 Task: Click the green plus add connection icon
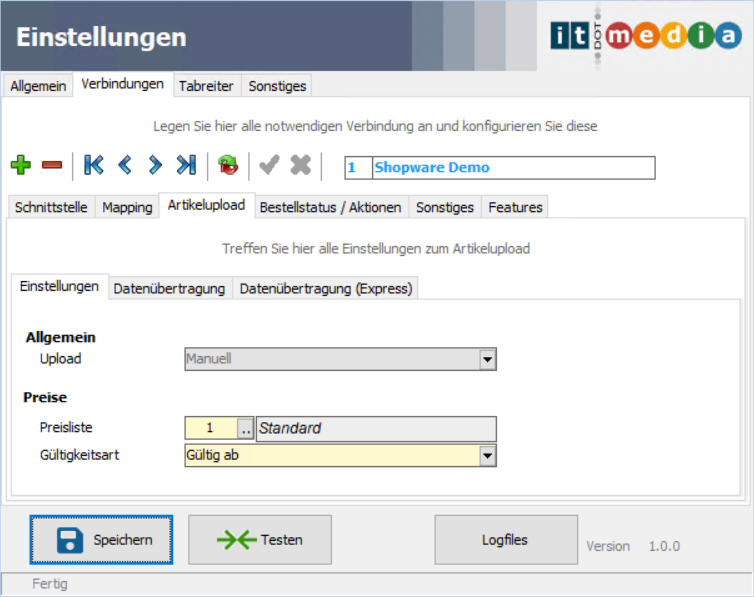click(21, 165)
